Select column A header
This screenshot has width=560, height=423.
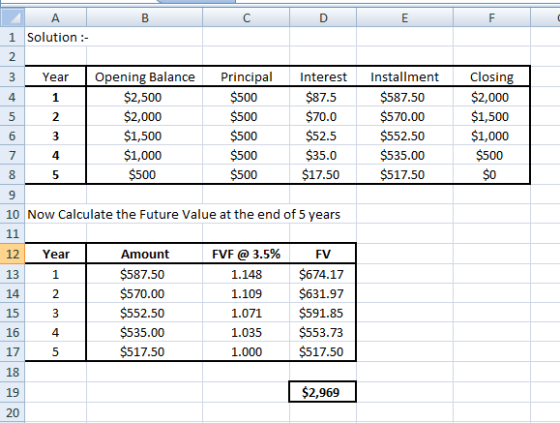pos(55,18)
